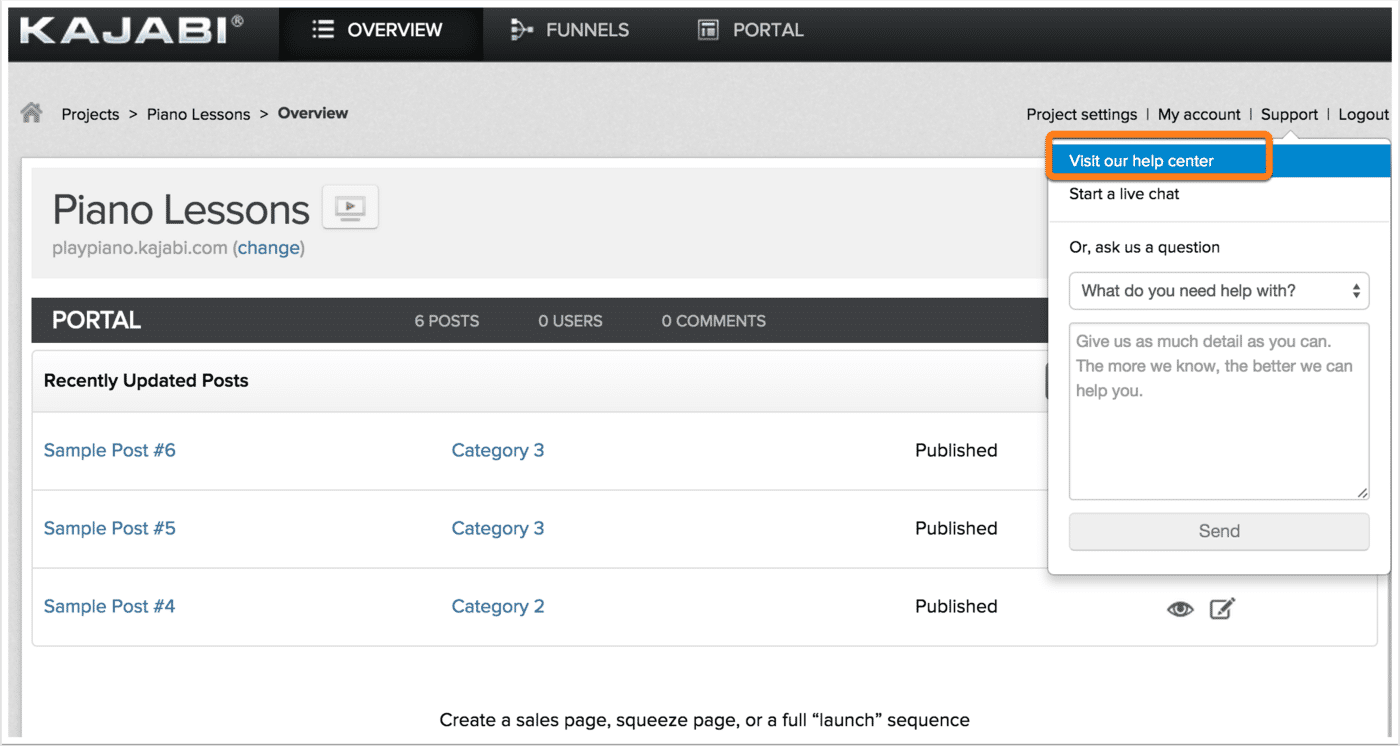1400x746 pixels.
Task: Click the PORTAL section header
Action: [96, 320]
